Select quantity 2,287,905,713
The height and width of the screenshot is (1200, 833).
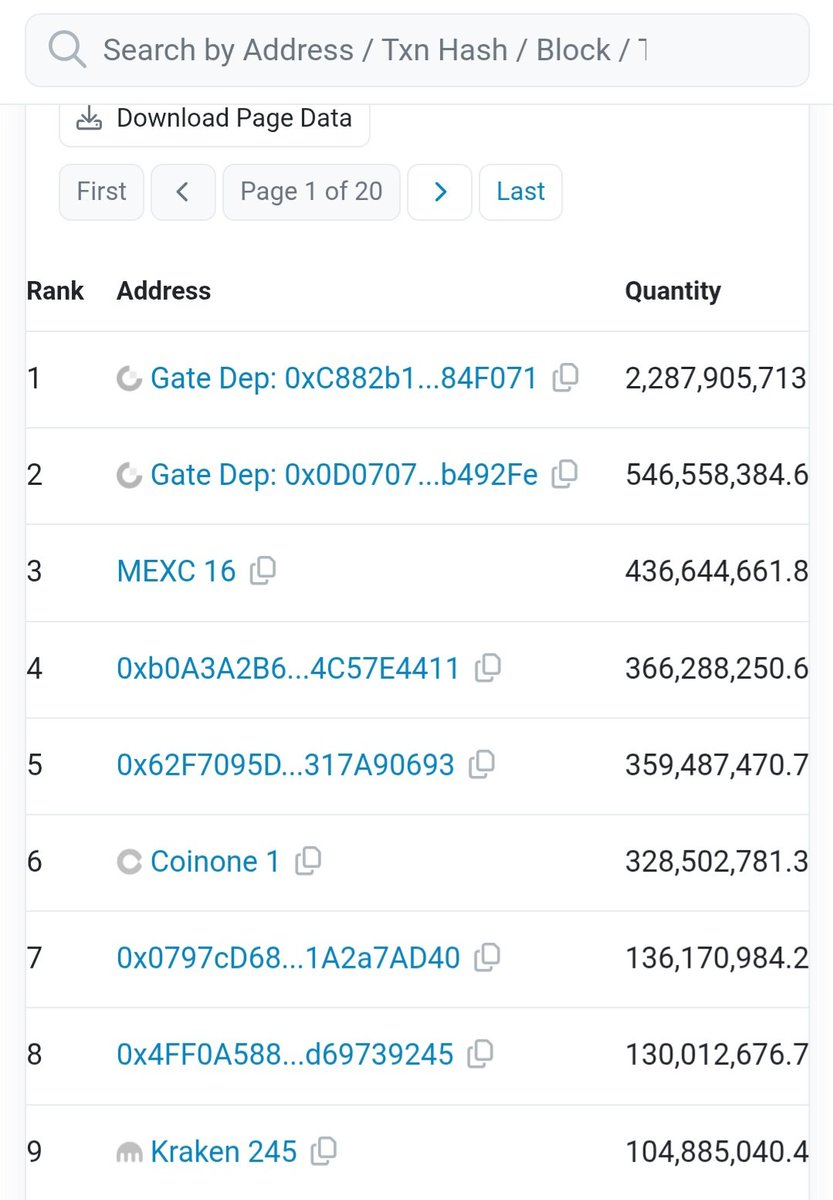(x=716, y=379)
